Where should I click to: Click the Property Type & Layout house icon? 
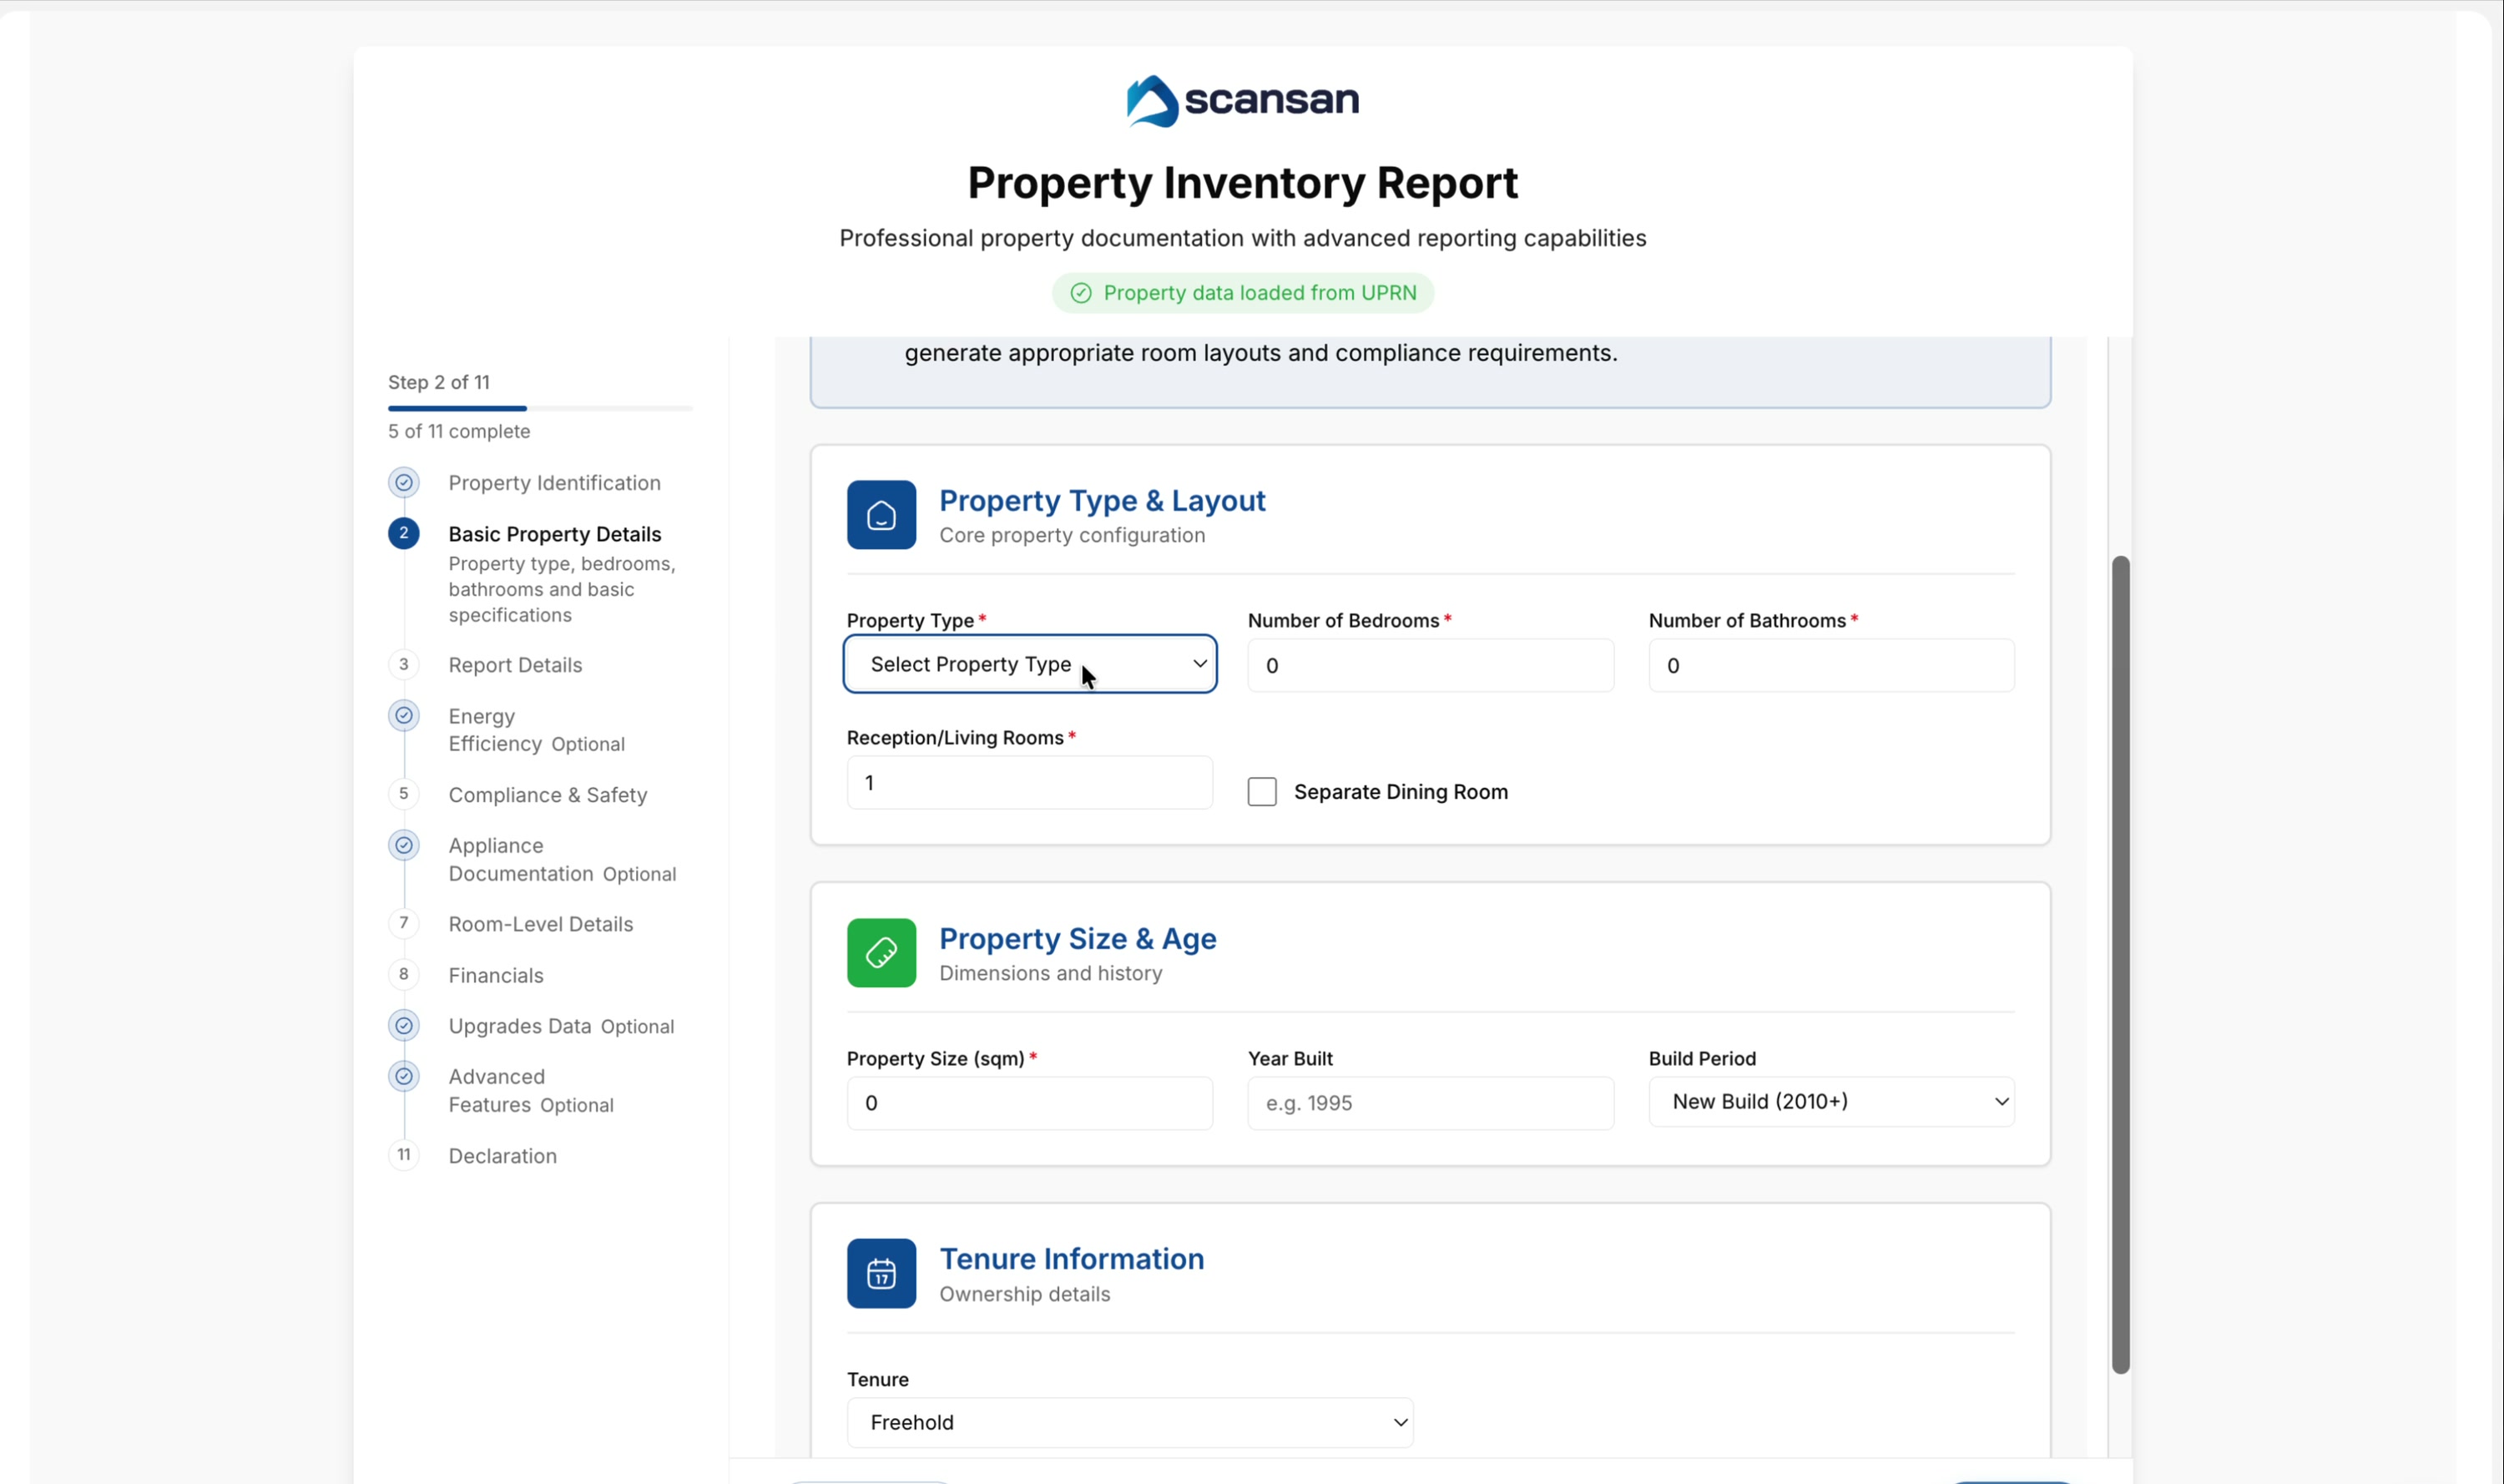[881, 515]
